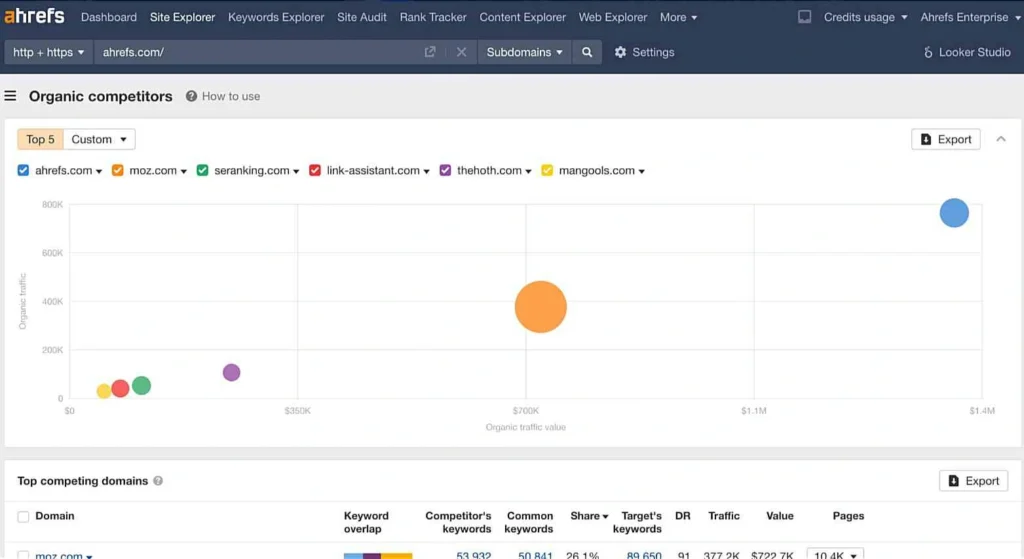Uncheck the thehoth.com checkbox

(445, 170)
